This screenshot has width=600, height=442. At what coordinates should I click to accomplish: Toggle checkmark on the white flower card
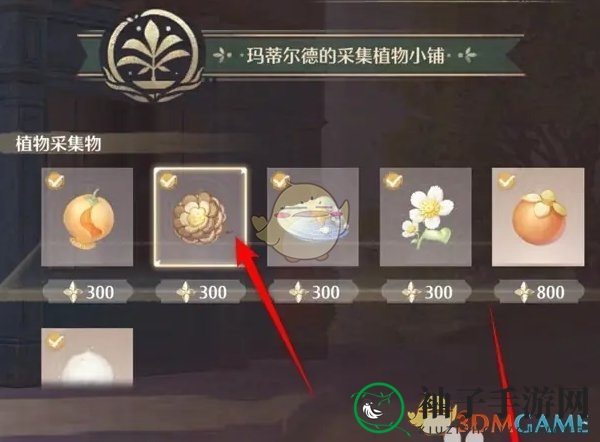click(393, 181)
